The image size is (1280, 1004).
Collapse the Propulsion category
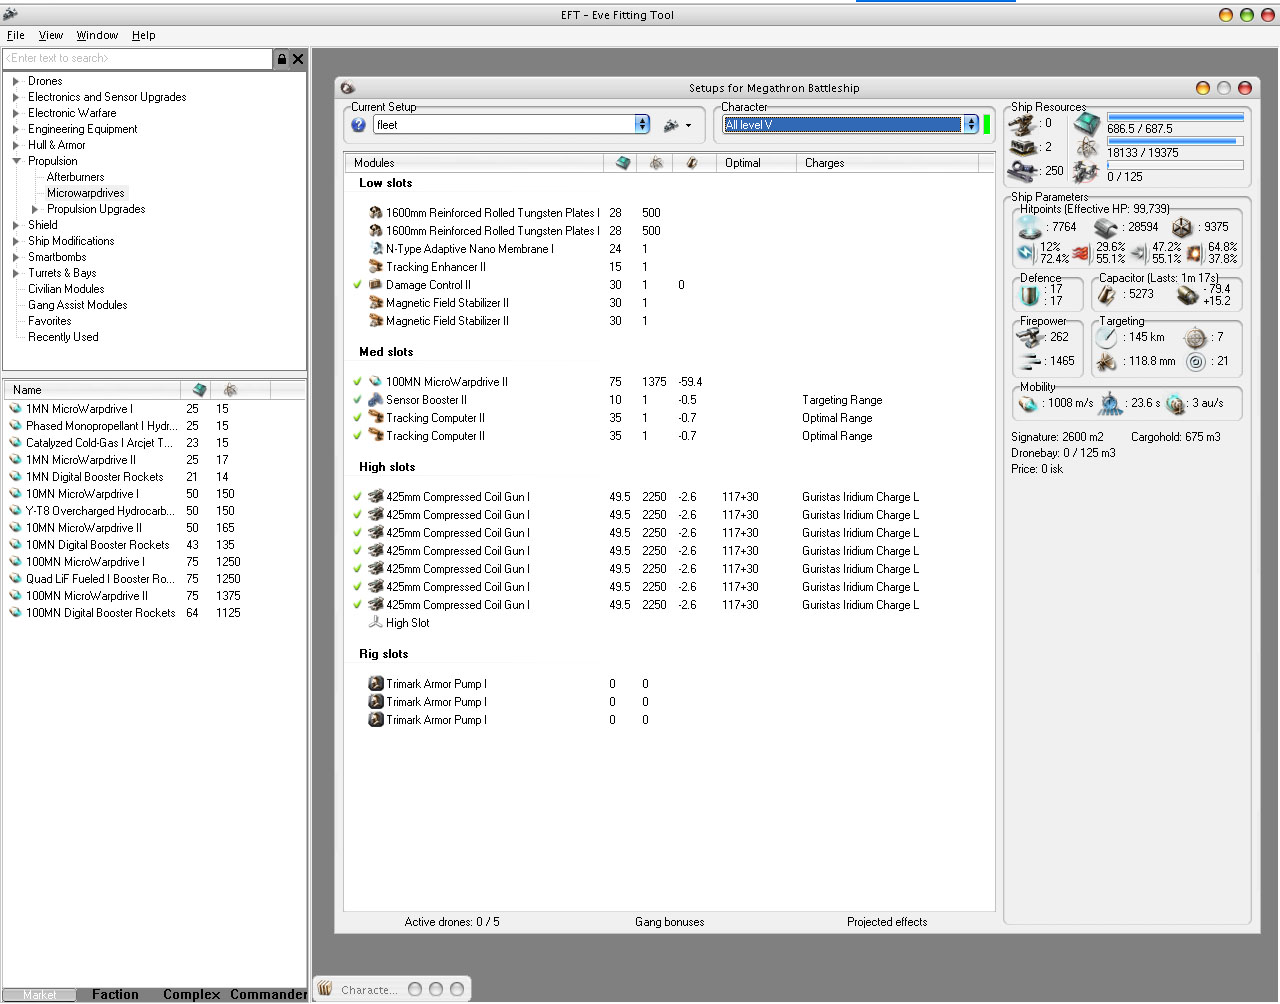[16, 161]
